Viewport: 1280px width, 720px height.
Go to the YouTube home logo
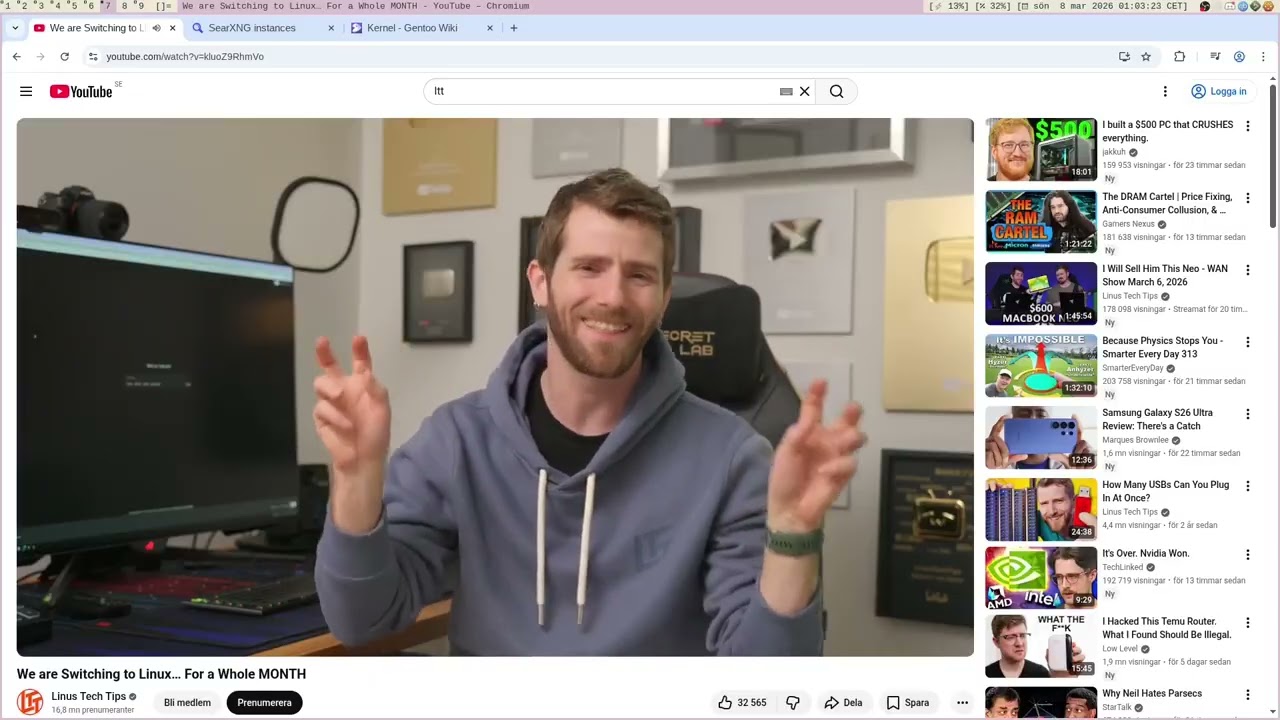point(81,91)
